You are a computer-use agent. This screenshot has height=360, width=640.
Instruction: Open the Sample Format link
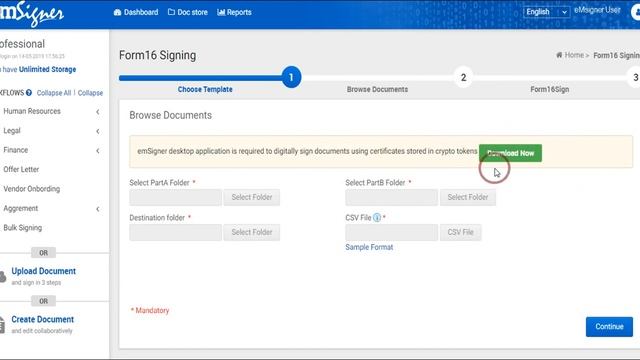point(369,247)
